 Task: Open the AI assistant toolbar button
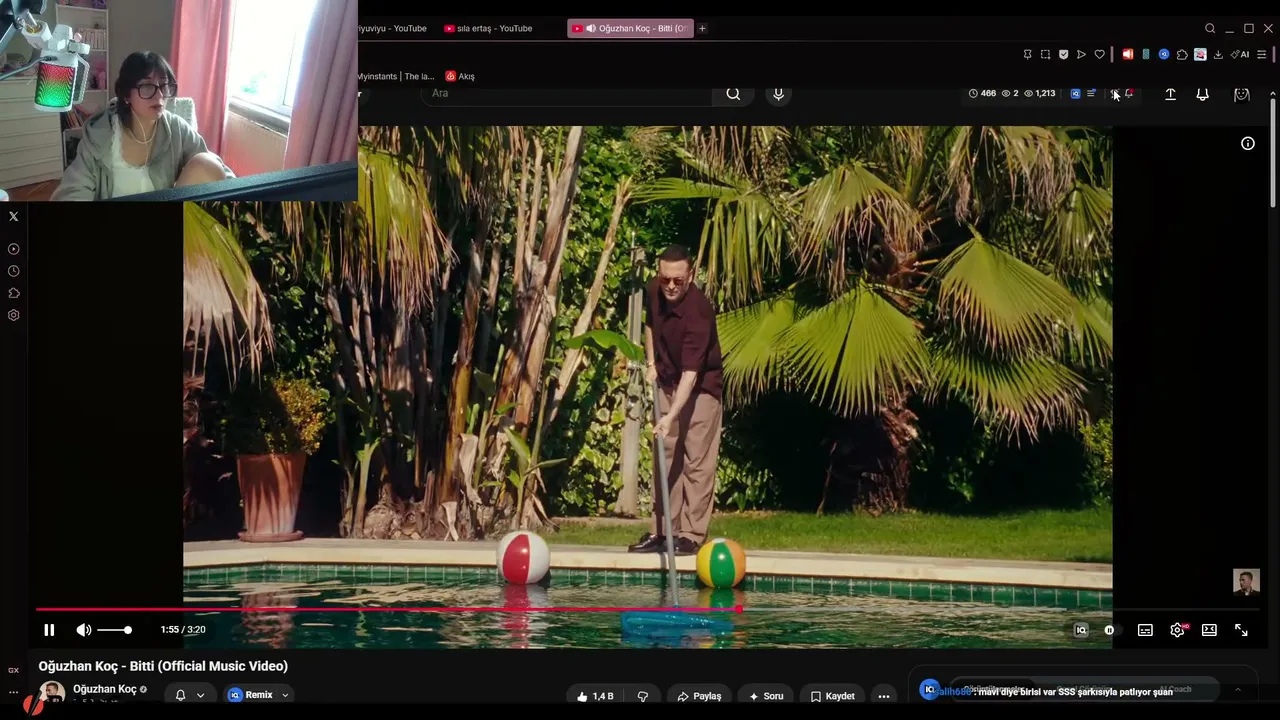pos(1240,54)
